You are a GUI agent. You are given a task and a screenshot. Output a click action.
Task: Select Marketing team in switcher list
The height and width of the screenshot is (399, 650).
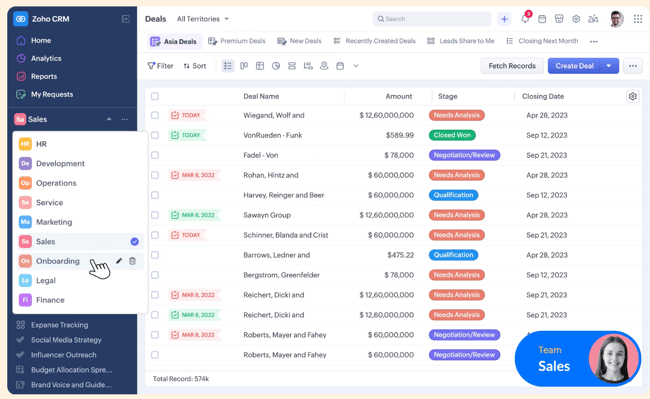[80, 222]
